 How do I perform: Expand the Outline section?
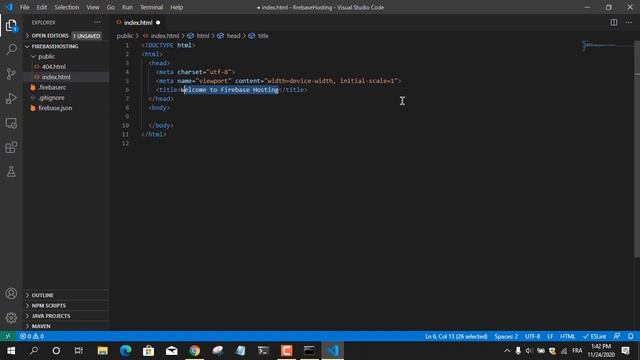pos(66,295)
